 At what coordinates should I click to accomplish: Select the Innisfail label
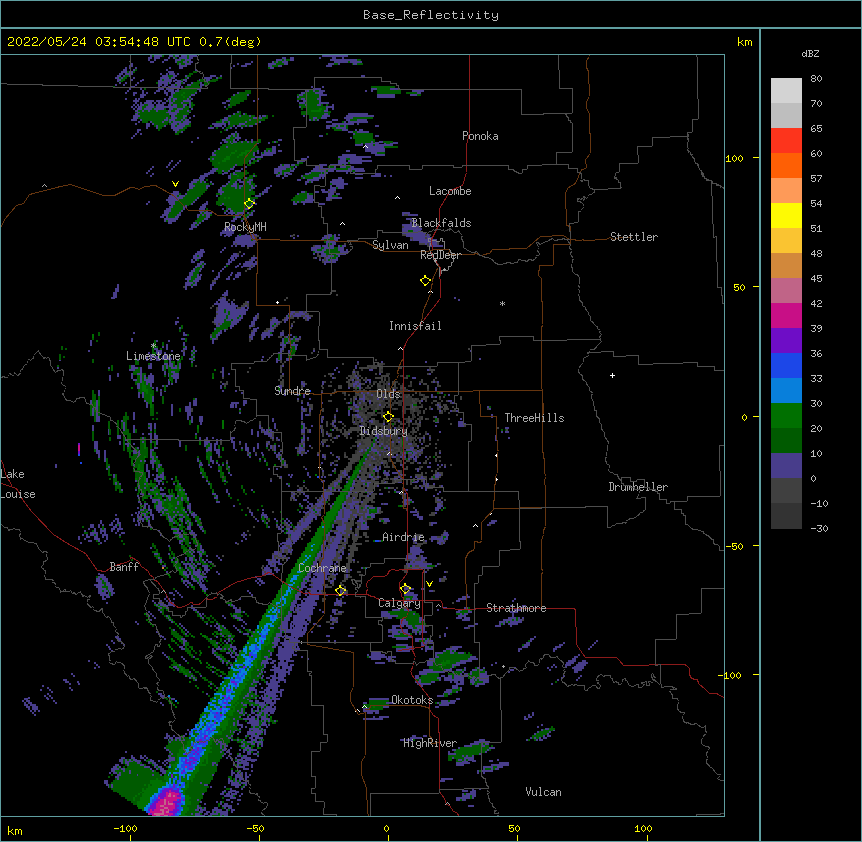tap(415, 326)
